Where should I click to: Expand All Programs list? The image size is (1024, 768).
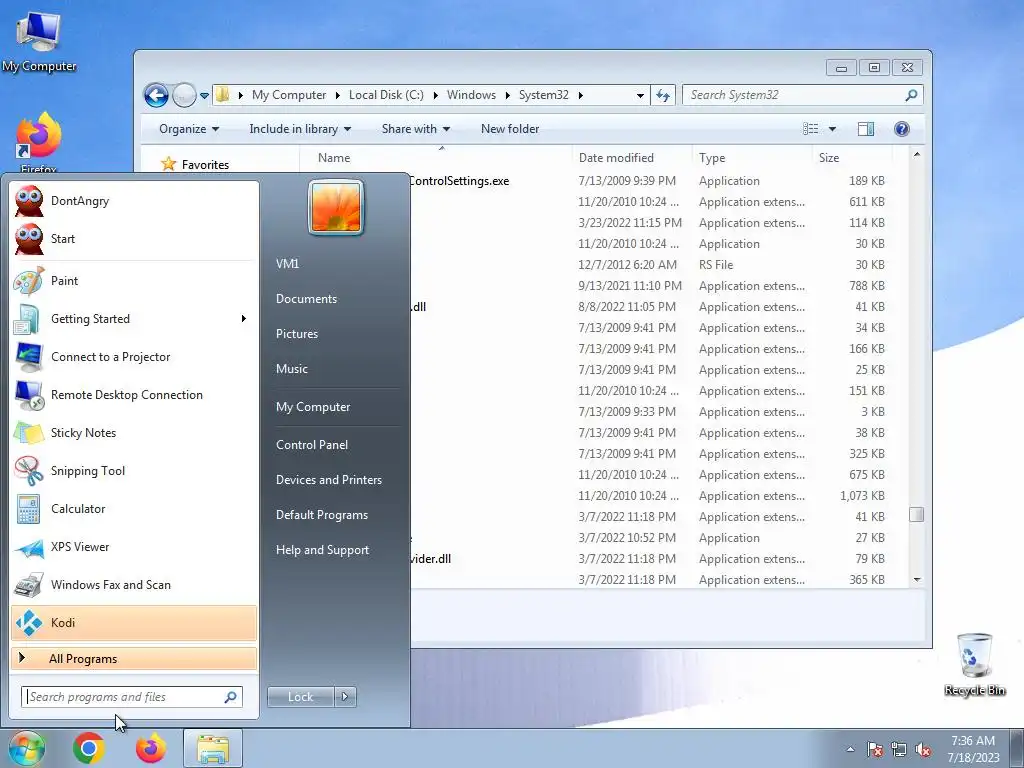click(x=133, y=659)
